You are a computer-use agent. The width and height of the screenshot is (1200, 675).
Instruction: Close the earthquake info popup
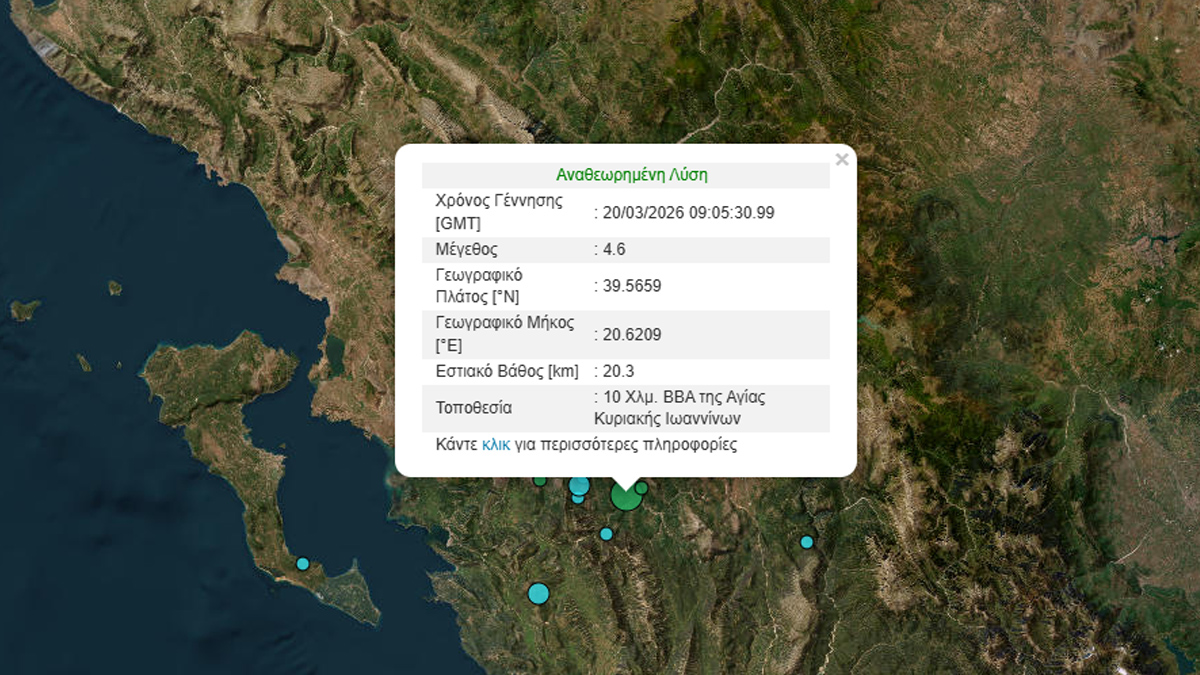pyautogui.click(x=842, y=159)
